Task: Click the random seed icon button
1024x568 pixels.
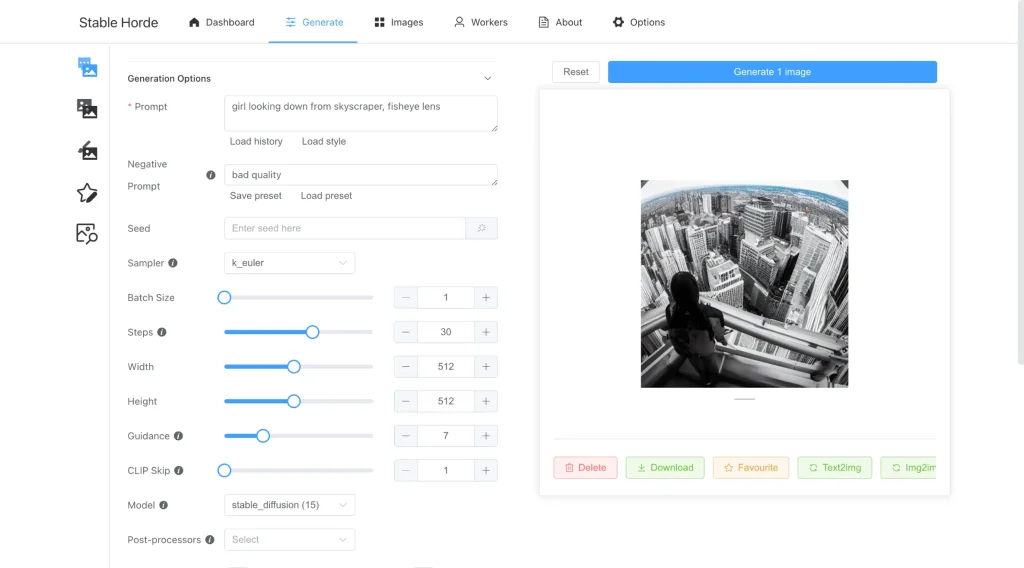Action: point(481,228)
